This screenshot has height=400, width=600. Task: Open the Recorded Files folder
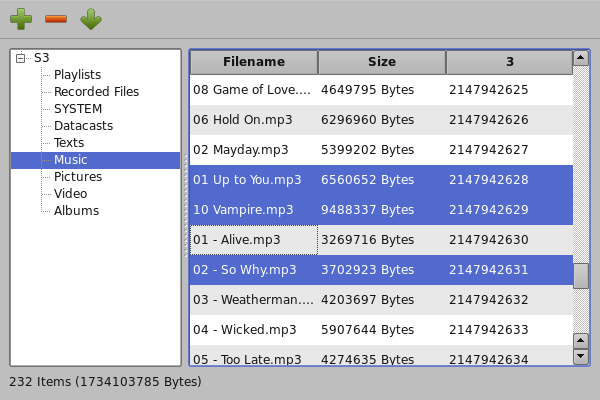click(x=96, y=91)
